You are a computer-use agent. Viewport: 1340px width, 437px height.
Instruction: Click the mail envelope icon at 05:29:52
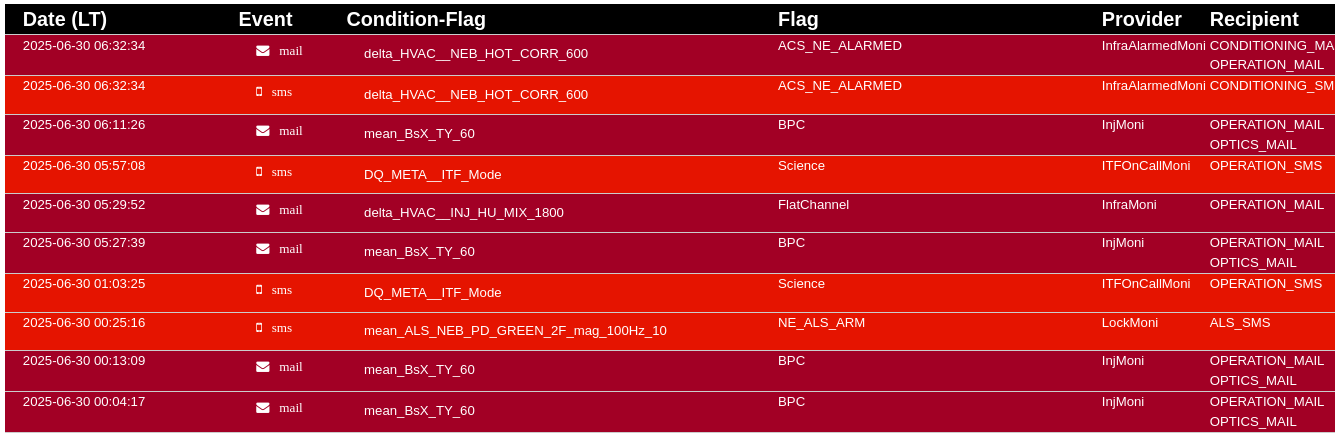(x=262, y=210)
